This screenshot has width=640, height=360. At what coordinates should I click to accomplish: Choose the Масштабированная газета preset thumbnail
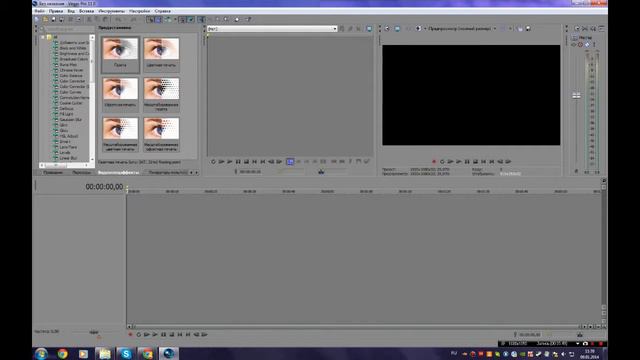coord(161,95)
